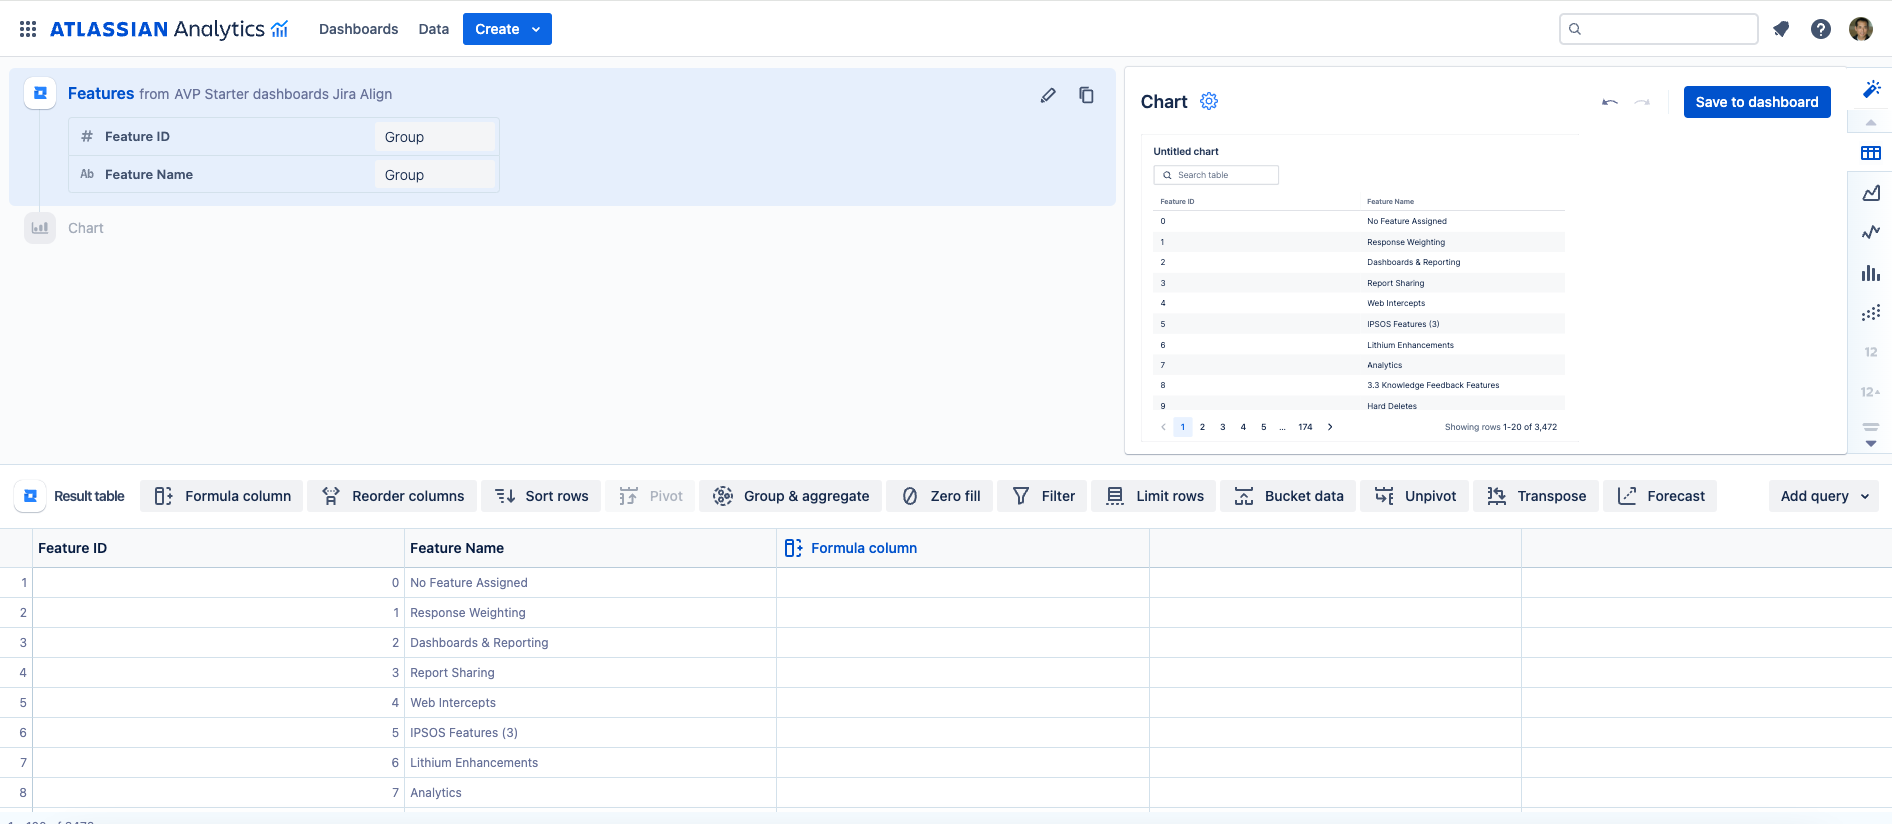The width and height of the screenshot is (1892, 824).
Task: Open the Dashboards menu
Action: tap(358, 29)
